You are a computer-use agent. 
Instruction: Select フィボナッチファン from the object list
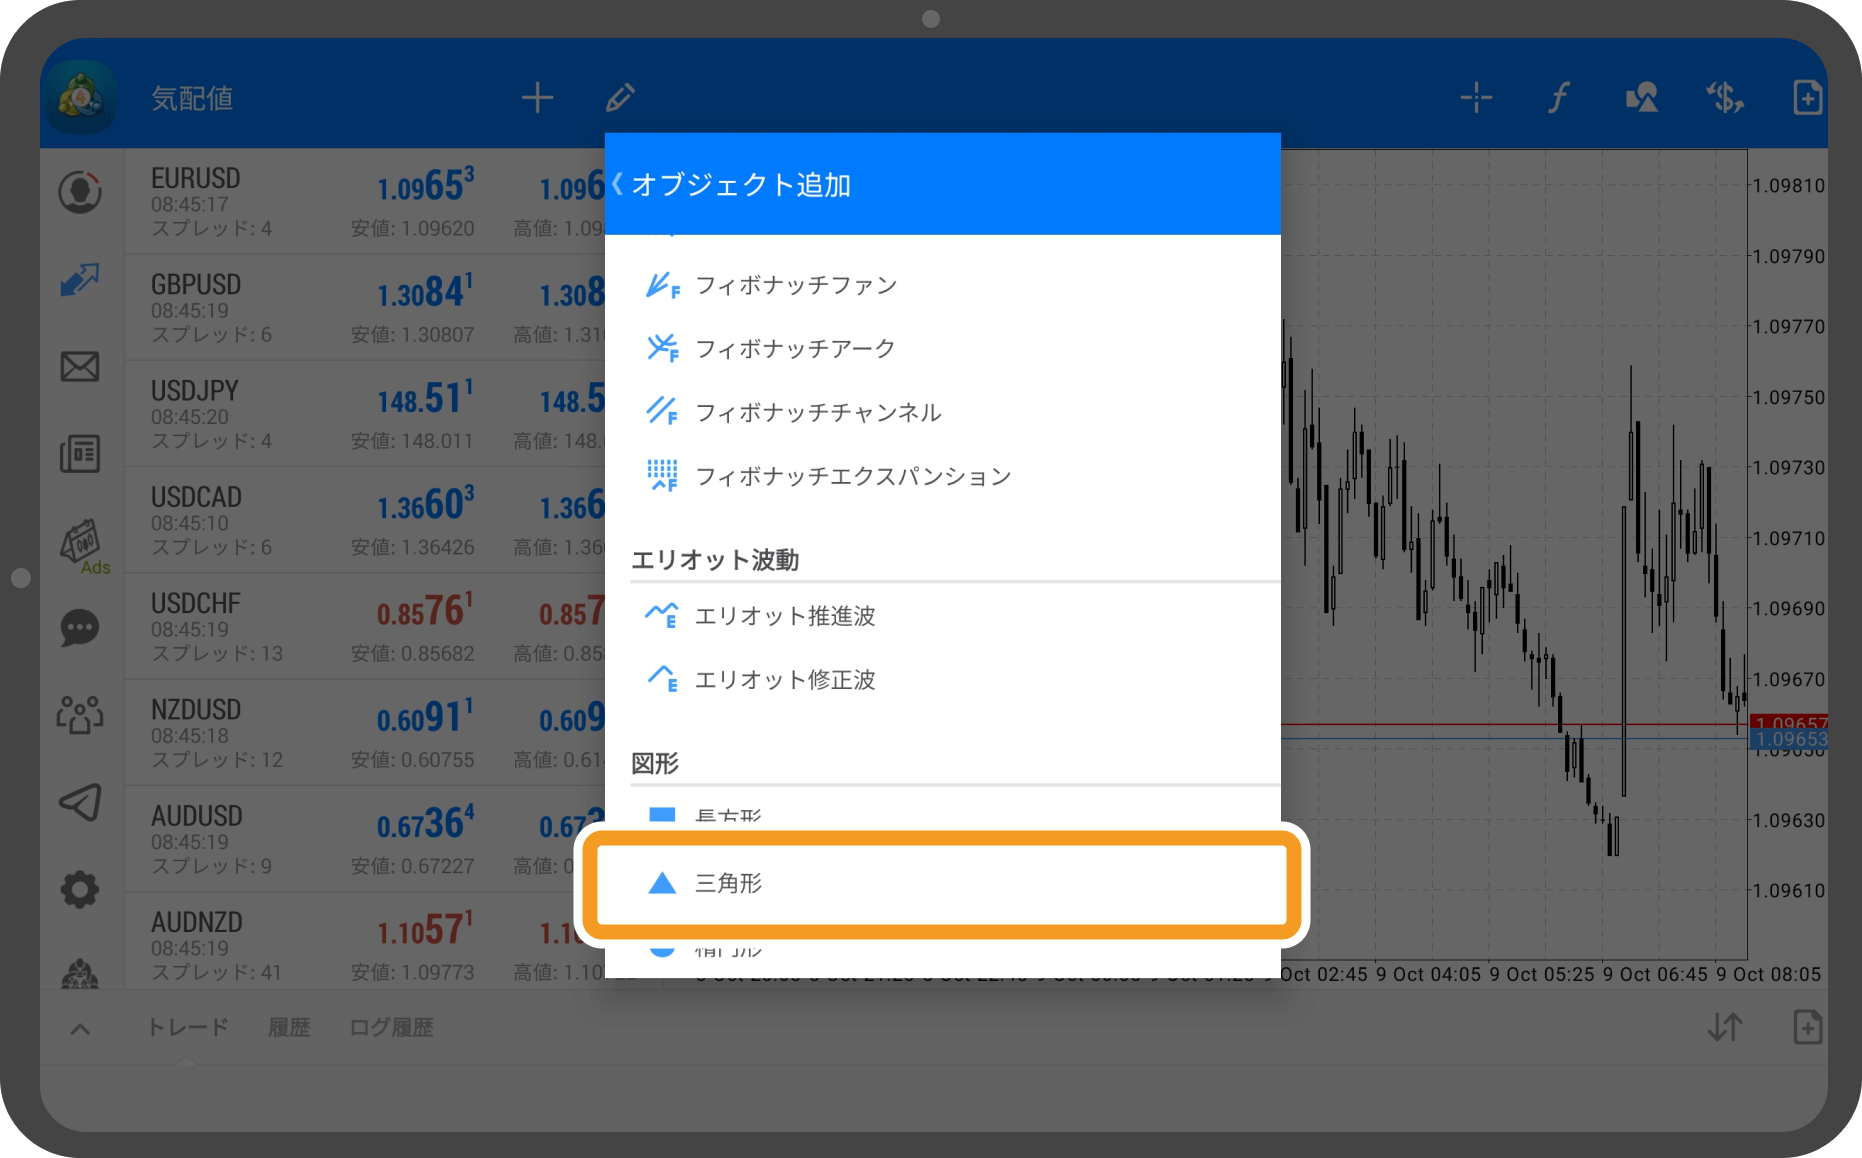click(797, 284)
